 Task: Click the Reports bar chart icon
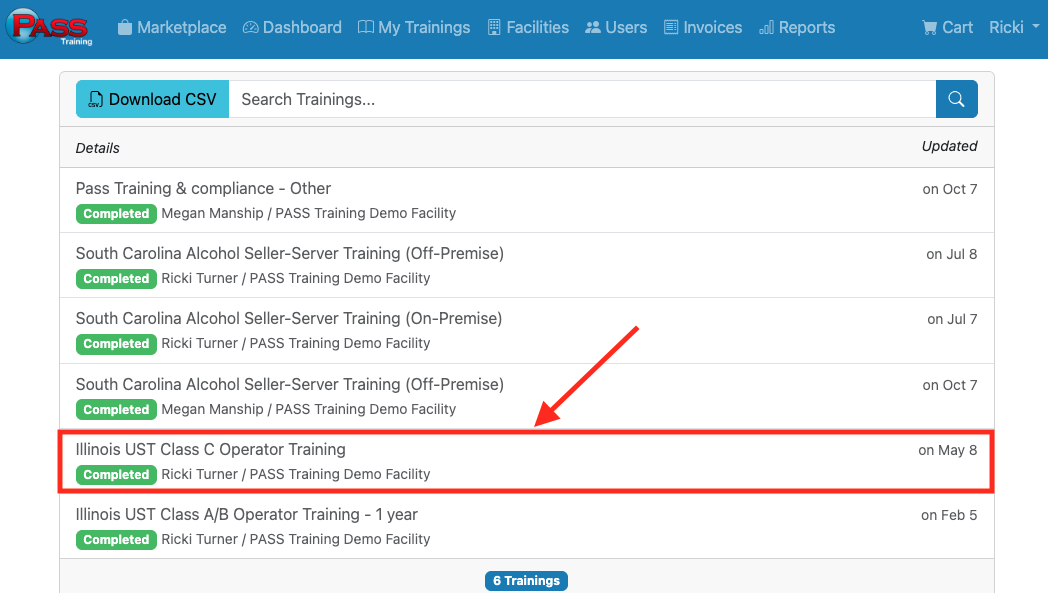[767, 27]
